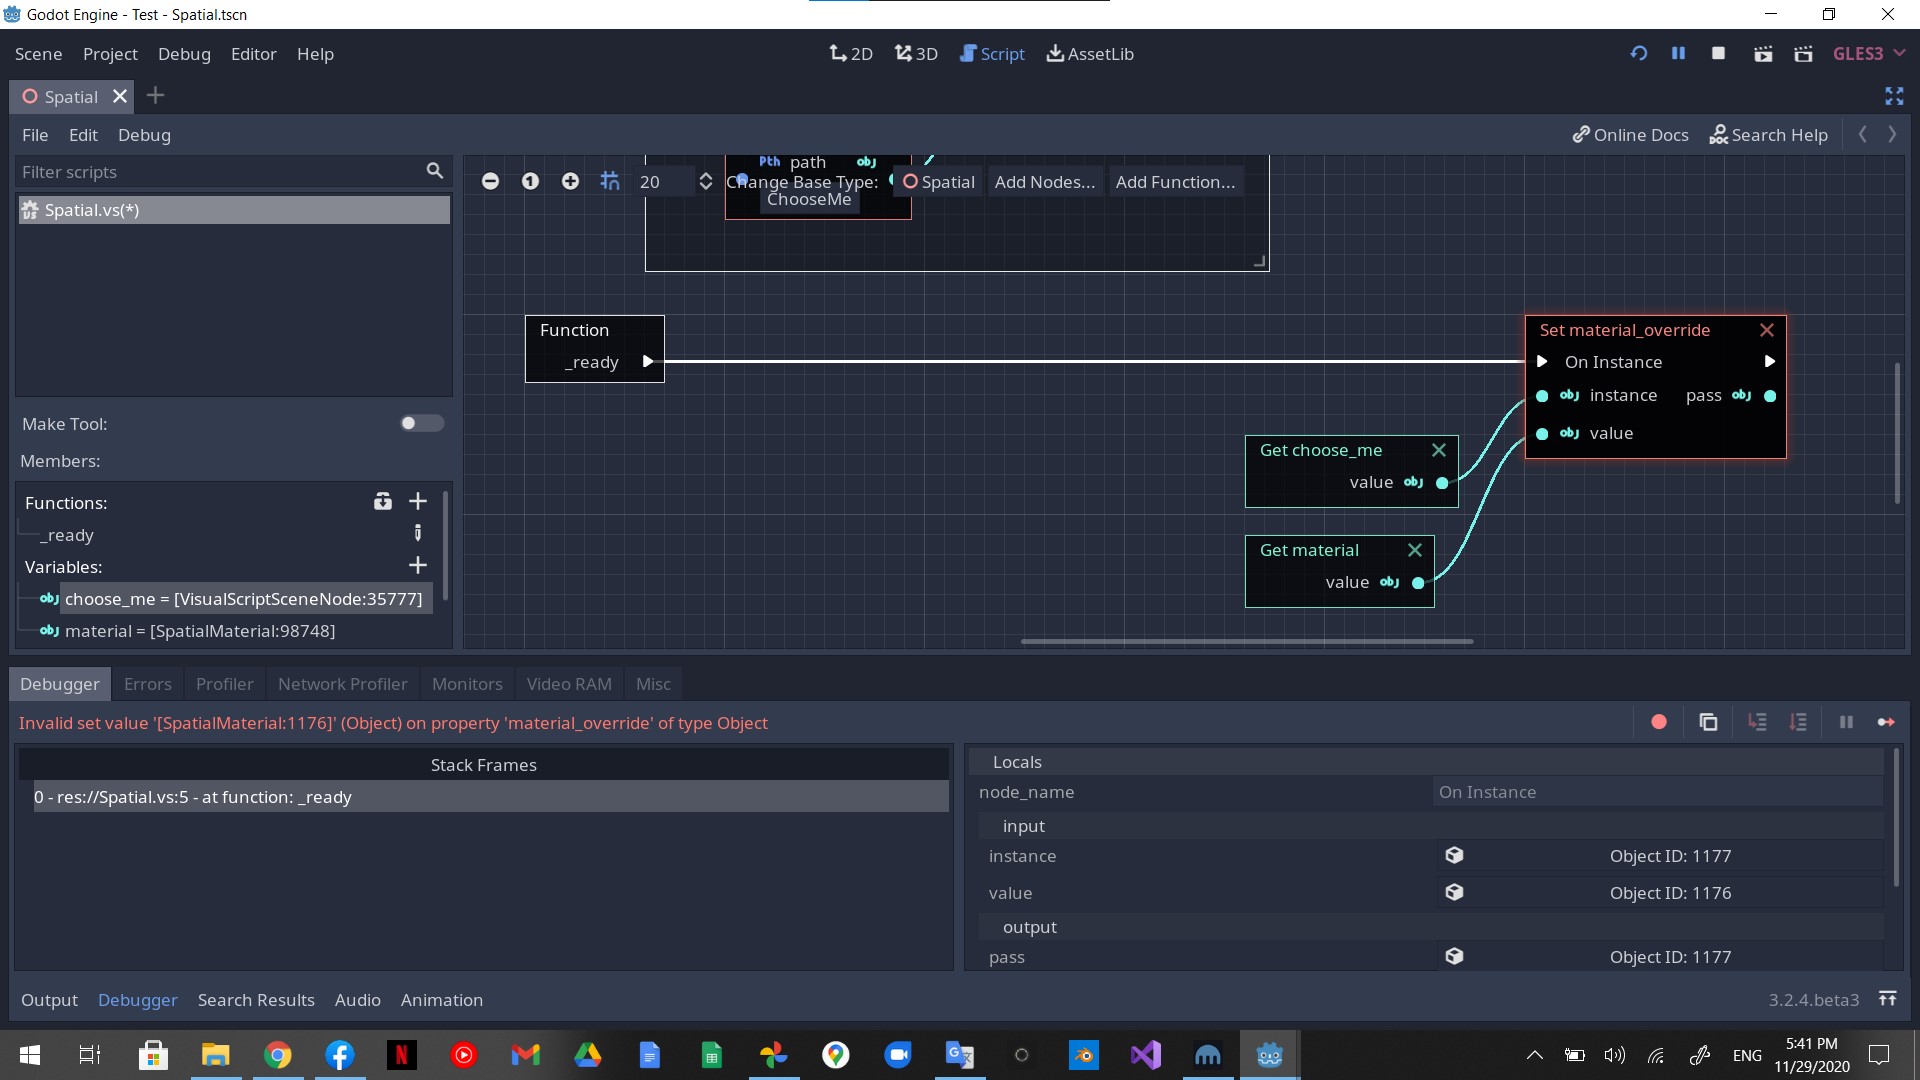Switch to the Profiler tab

(224, 684)
